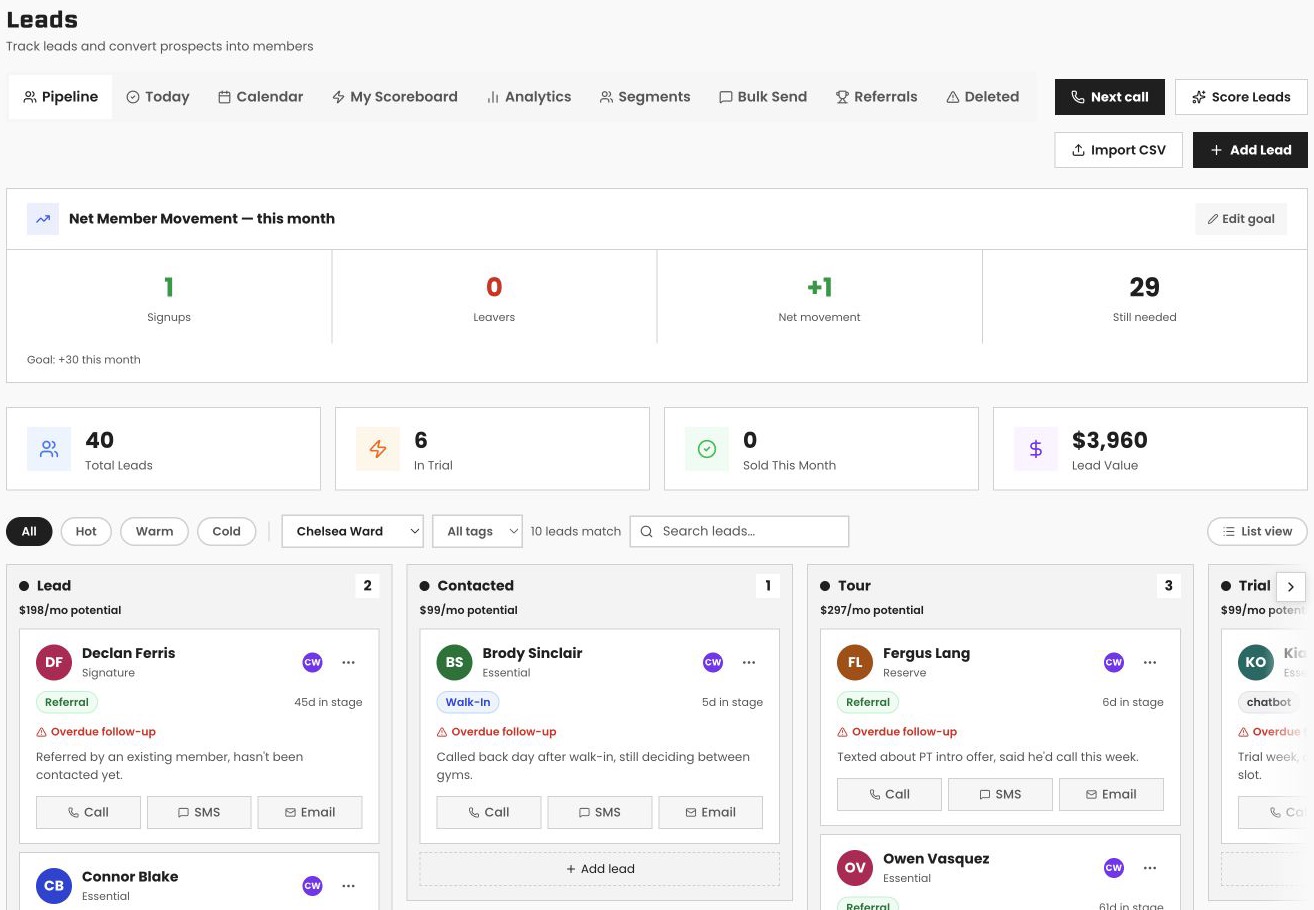Image resolution: width=1314 pixels, height=910 pixels.
Task: Email Fergus Lang
Action: coord(1111,794)
